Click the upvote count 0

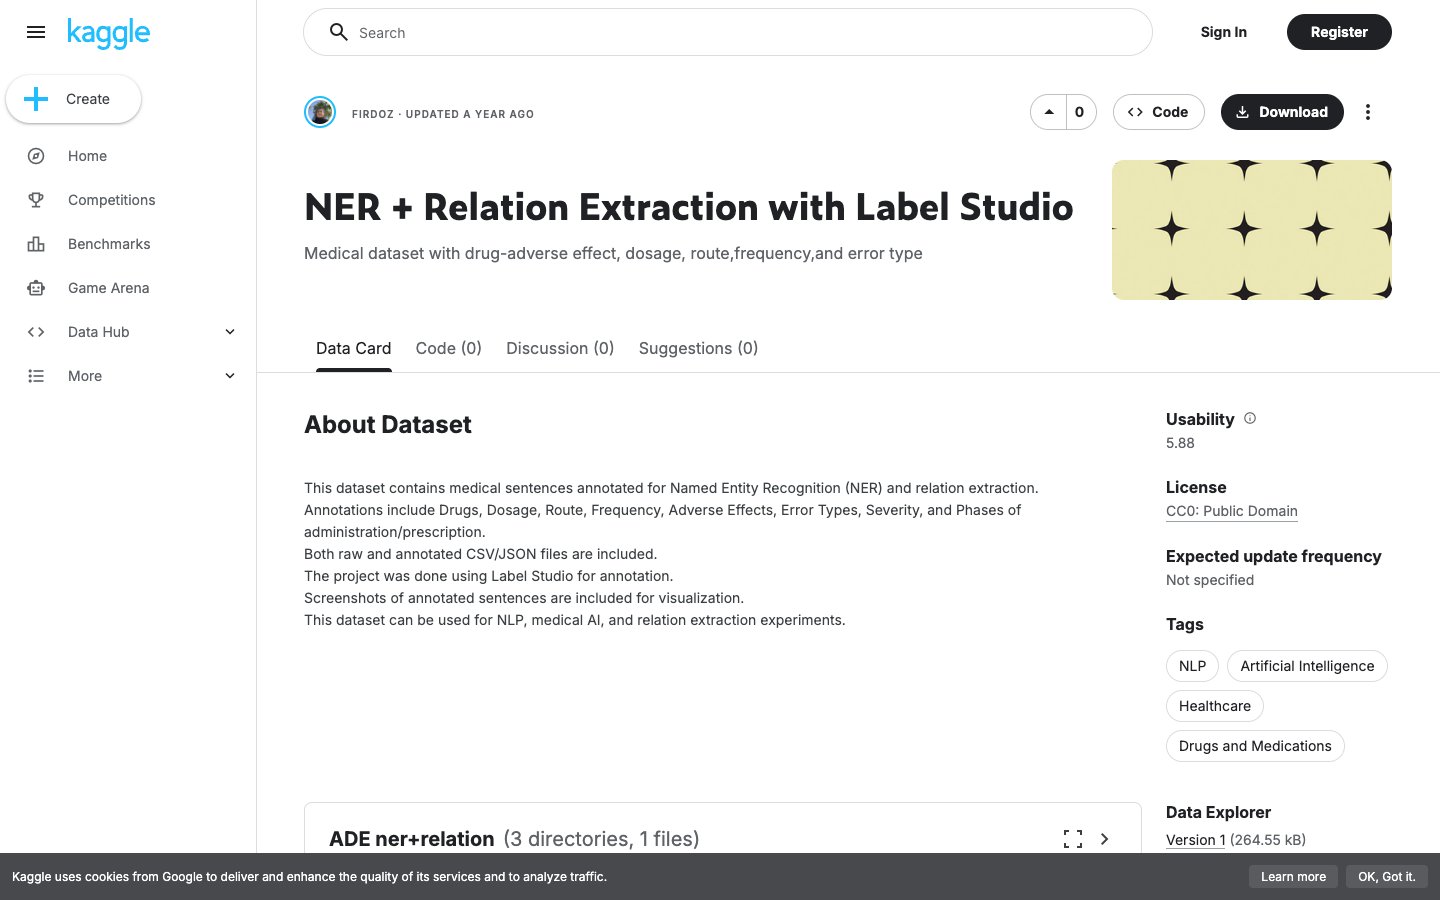tap(1080, 112)
